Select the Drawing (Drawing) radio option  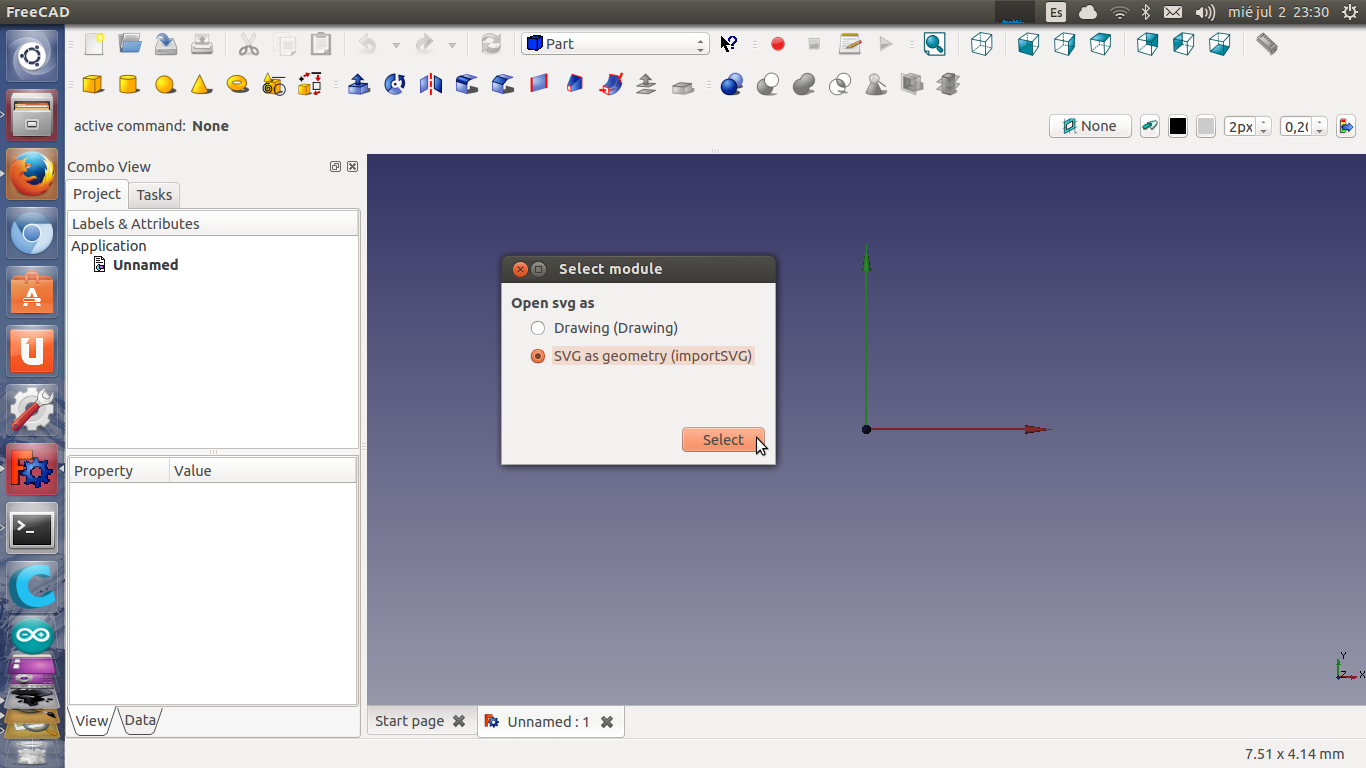538,328
